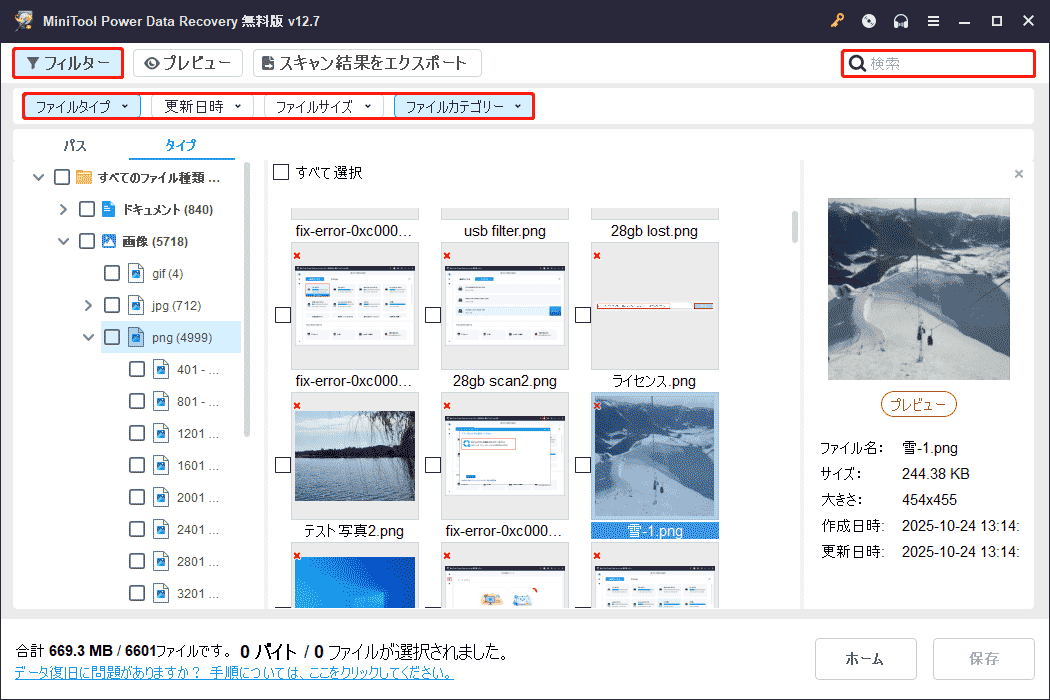
Task: Click the key icon for license registration
Action: (837, 20)
